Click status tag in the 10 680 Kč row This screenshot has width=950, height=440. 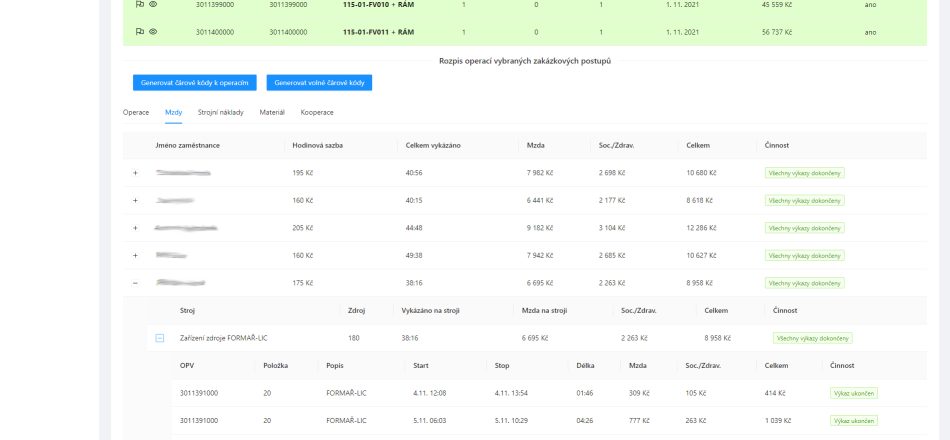point(804,173)
